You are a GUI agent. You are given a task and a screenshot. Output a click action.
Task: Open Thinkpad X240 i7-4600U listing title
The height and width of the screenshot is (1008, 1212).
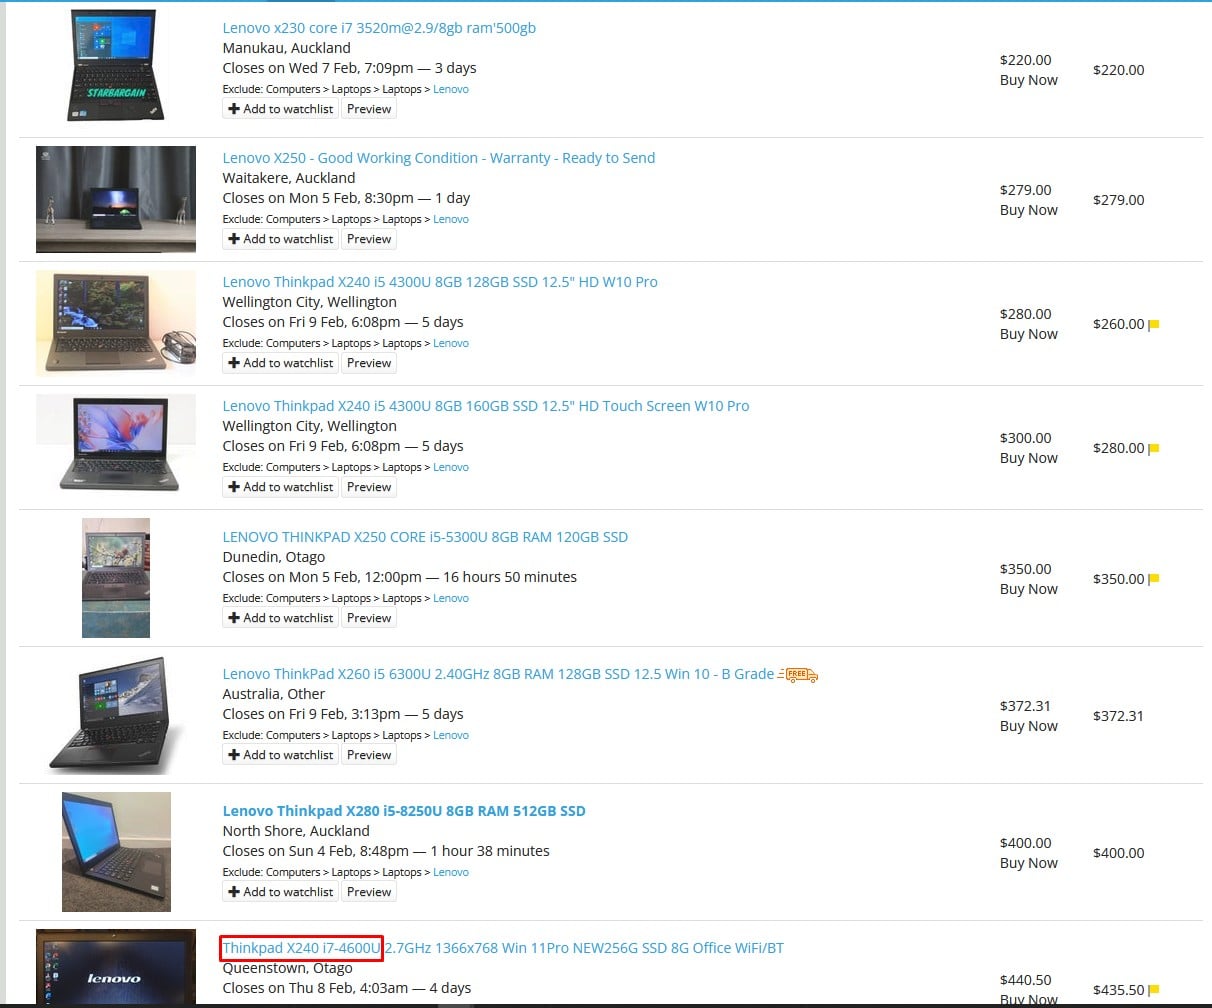[x=502, y=948]
